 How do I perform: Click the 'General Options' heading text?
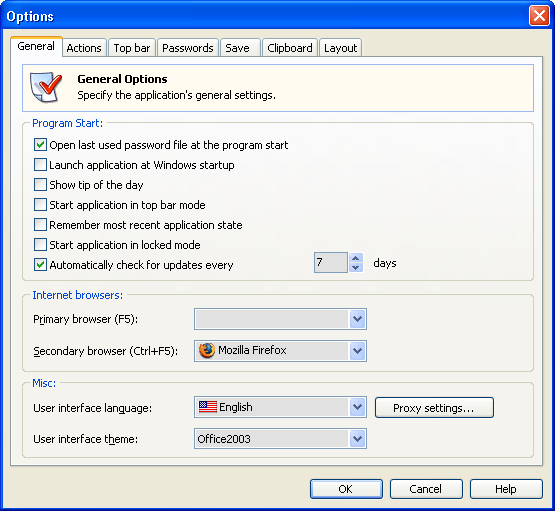[122, 79]
